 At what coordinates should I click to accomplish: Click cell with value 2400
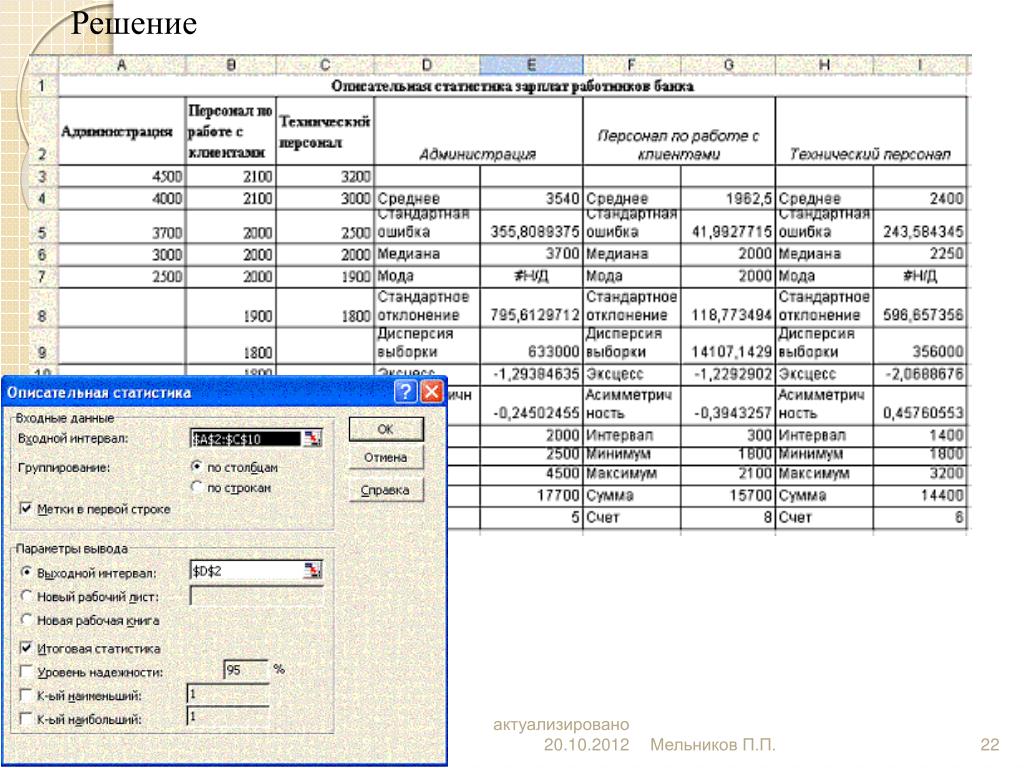click(x=920, y=199)
